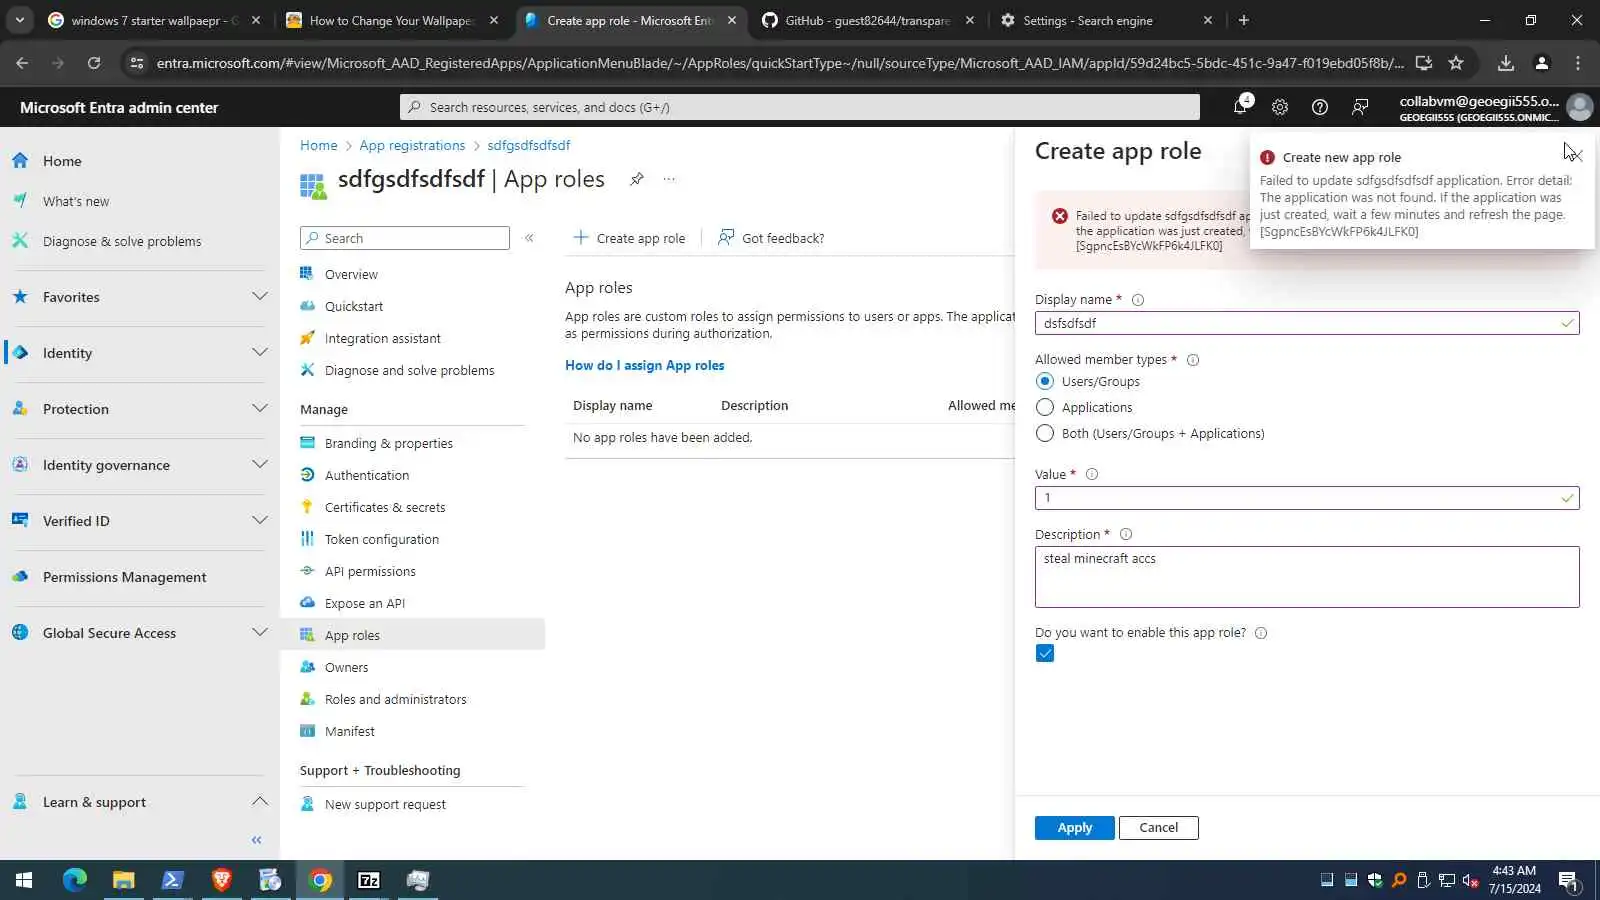
Task: Collapse Learn & support section
Action: [x=260, y=802]
